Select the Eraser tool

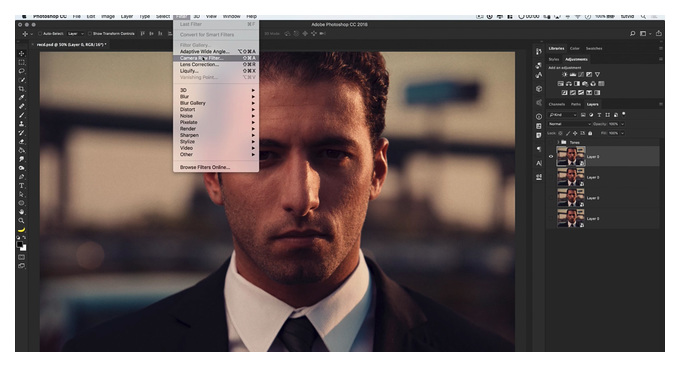tap(21, 141)
